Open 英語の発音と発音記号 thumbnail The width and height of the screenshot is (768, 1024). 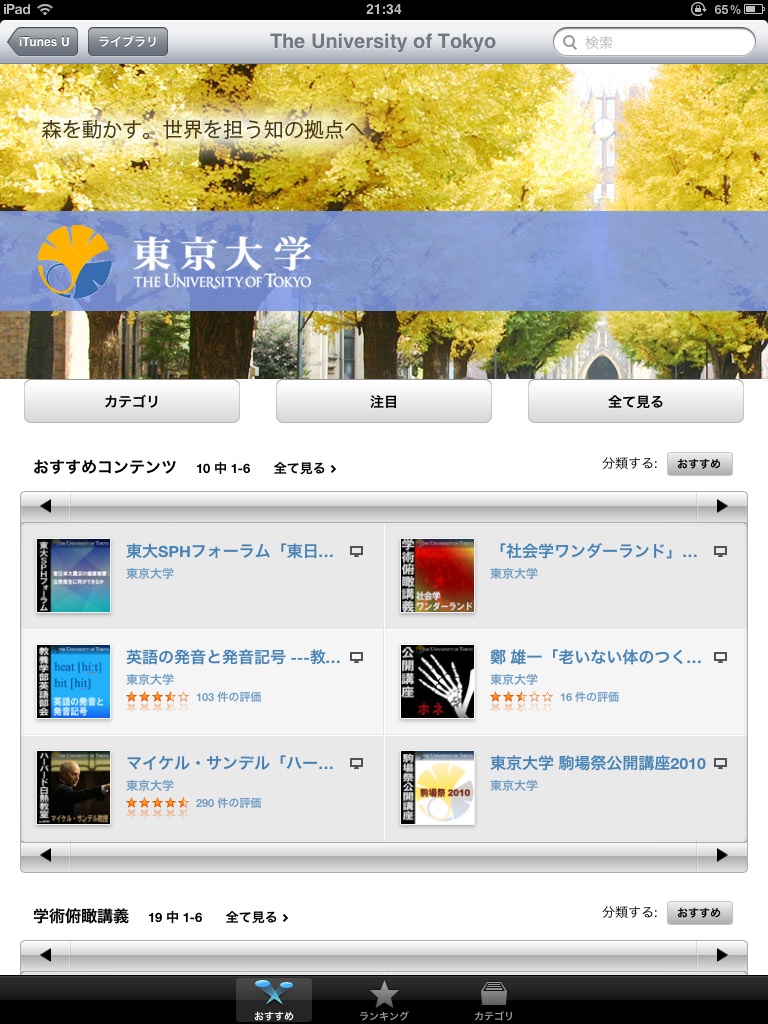click(74, 682)
